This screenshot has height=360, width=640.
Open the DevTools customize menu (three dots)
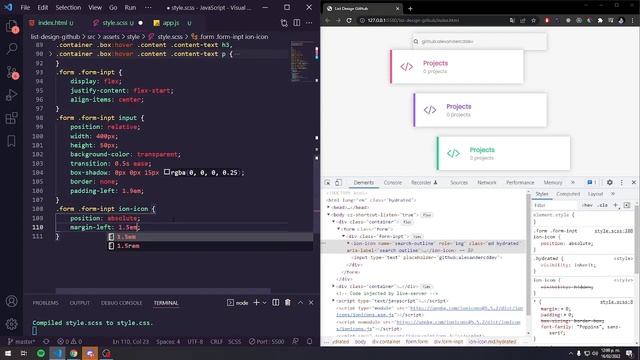point(622,182)
